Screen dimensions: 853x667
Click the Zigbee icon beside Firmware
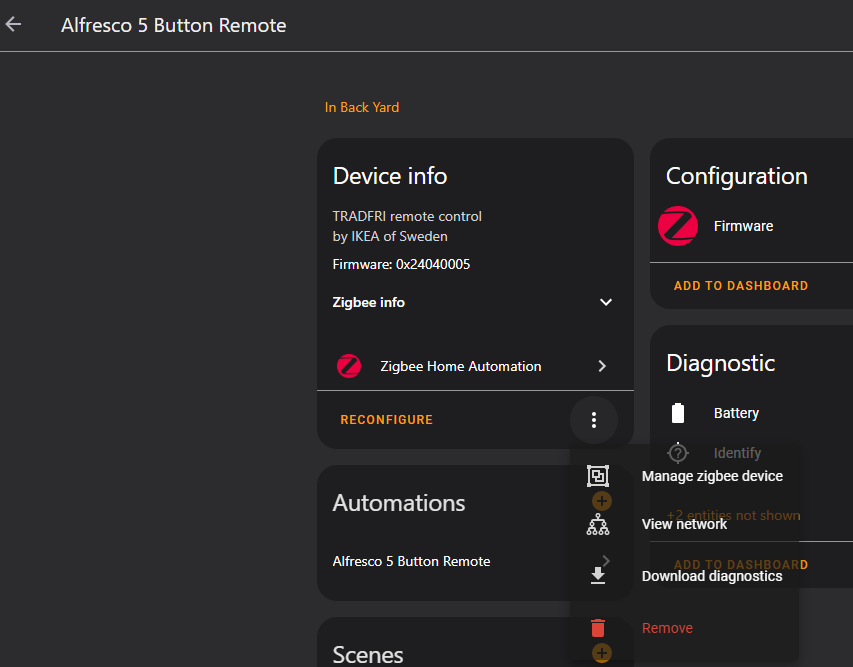[678, 226]
